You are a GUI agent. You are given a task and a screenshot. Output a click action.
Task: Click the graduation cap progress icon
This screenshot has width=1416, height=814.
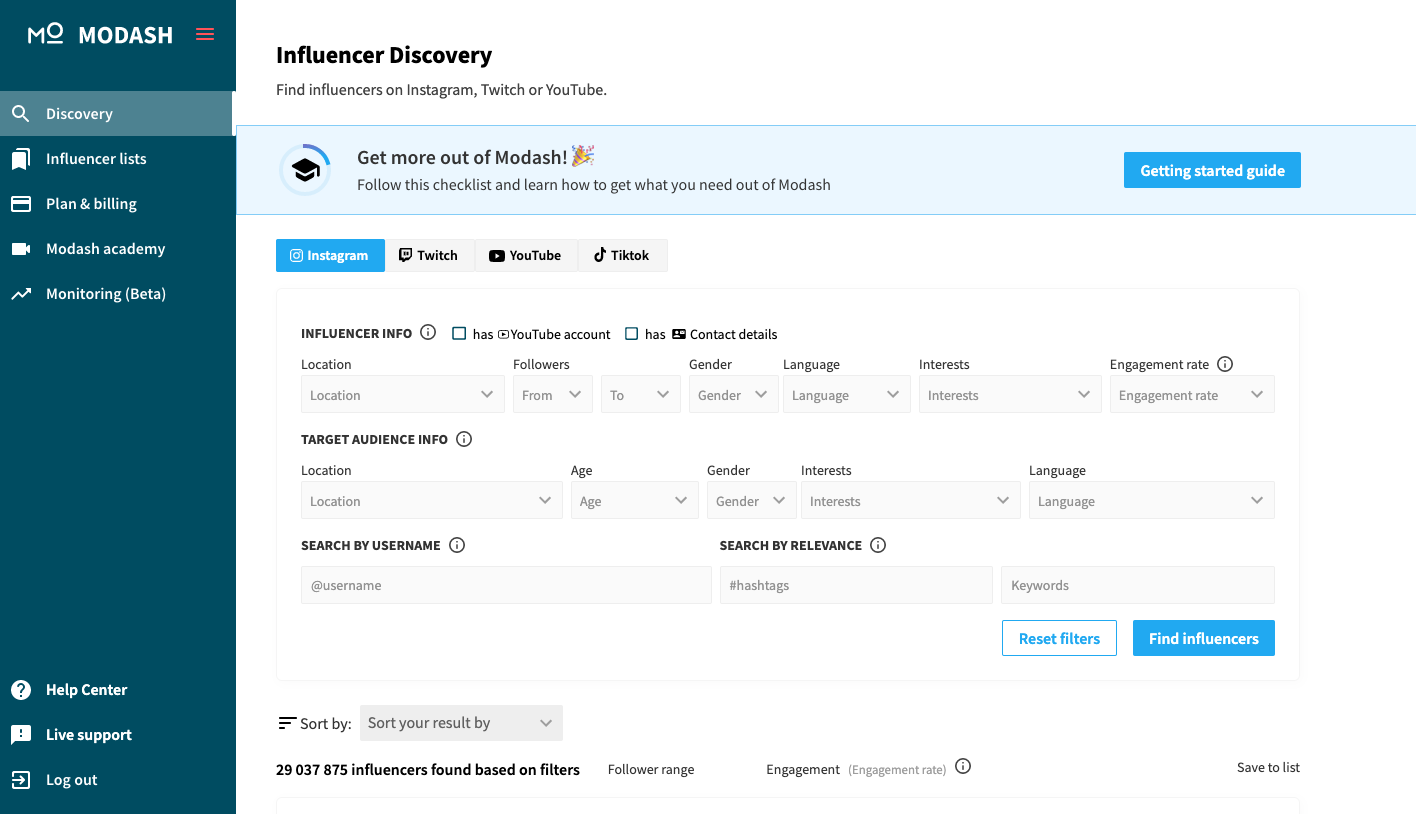305,170
